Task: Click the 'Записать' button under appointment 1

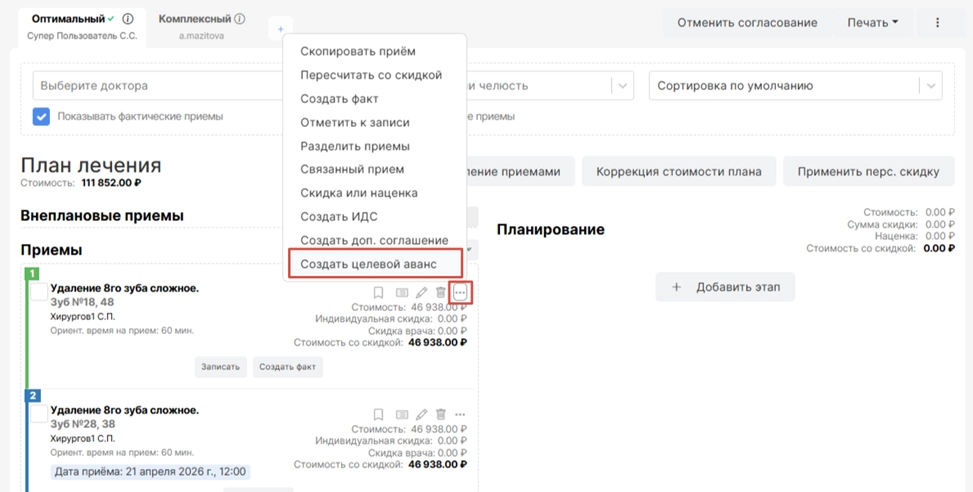Action: pos(220,367)
